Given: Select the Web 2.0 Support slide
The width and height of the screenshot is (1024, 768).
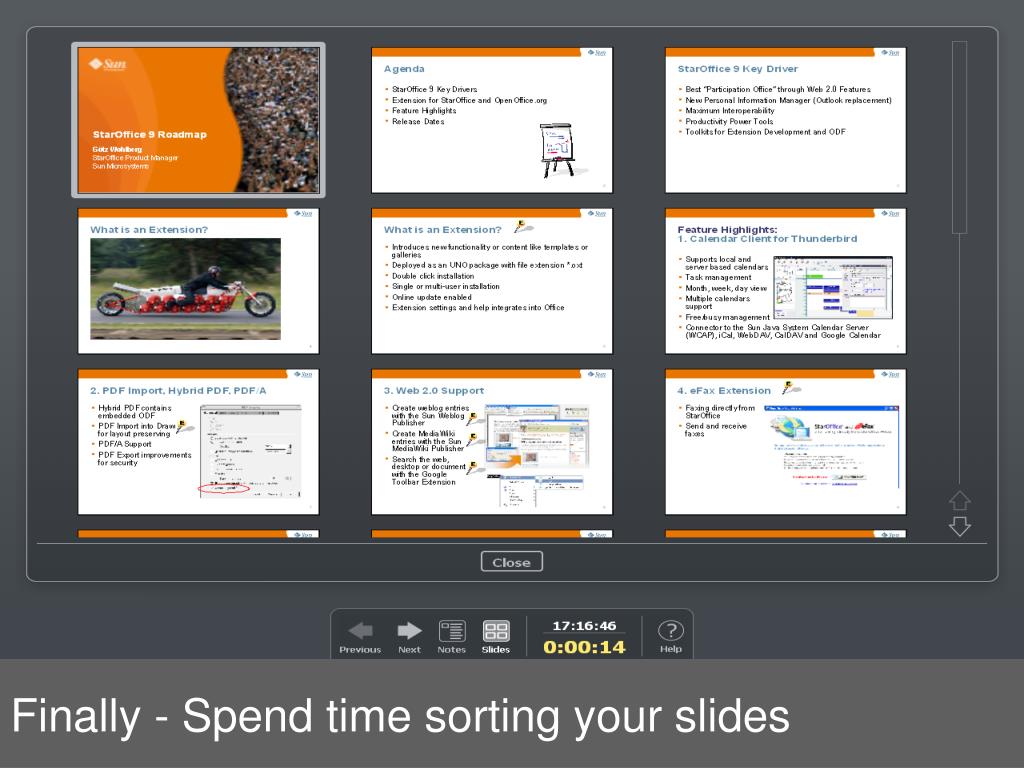Looking at the screenshot, I should [x=492, y=442].
